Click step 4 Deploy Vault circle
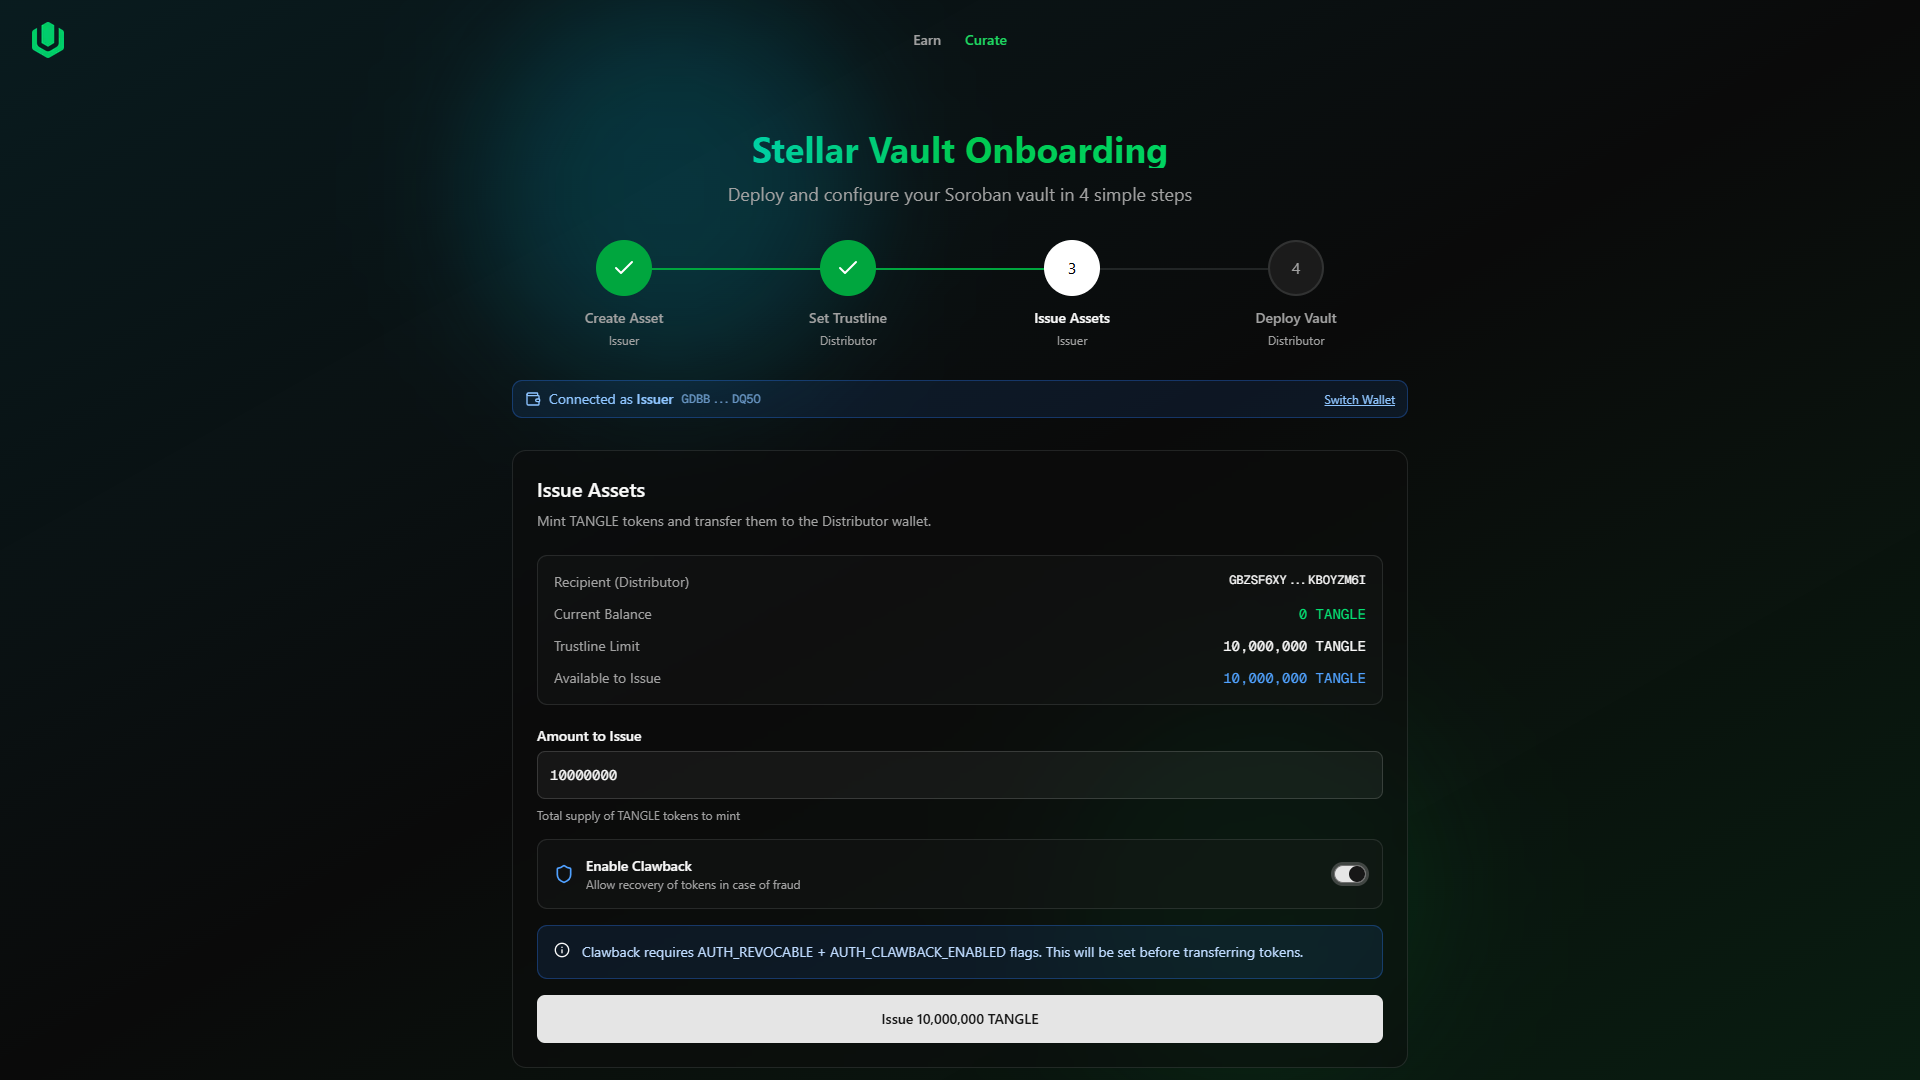 click(1296, 268)
